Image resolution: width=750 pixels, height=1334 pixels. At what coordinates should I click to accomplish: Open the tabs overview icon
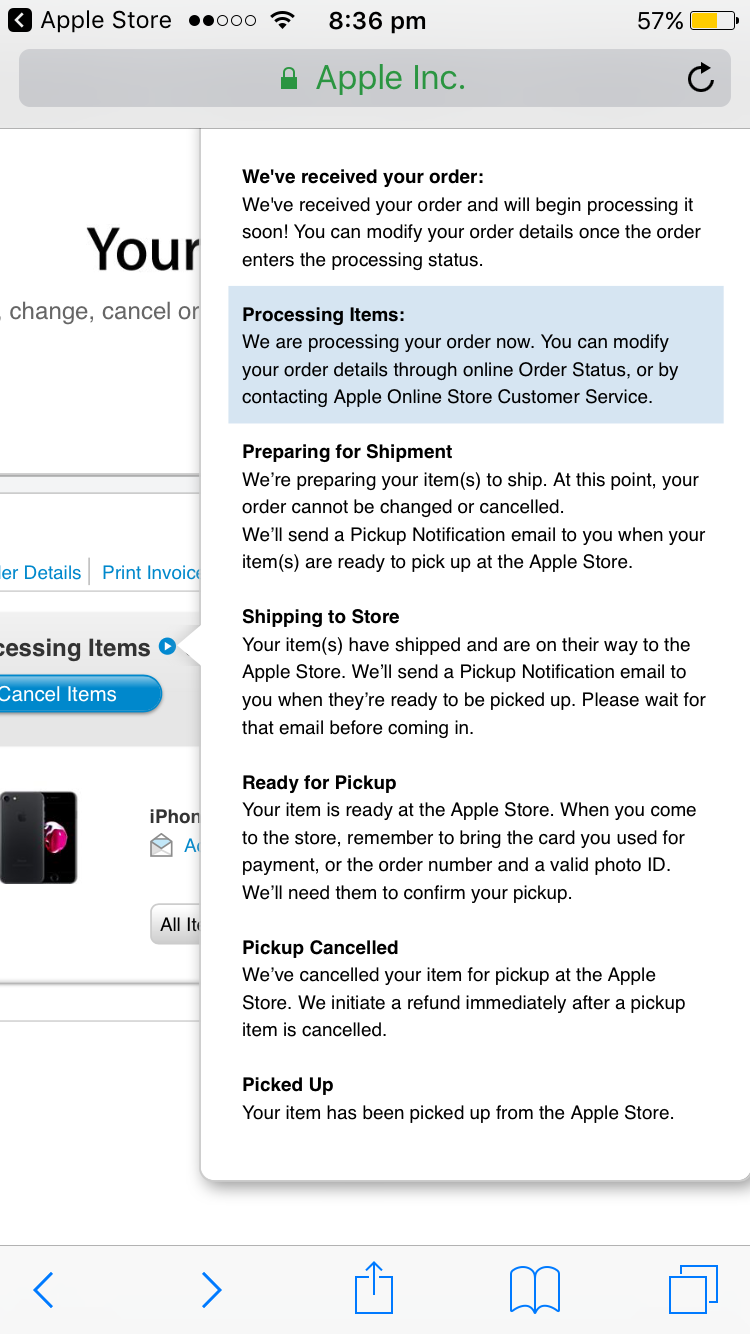tap(693, 1289)
